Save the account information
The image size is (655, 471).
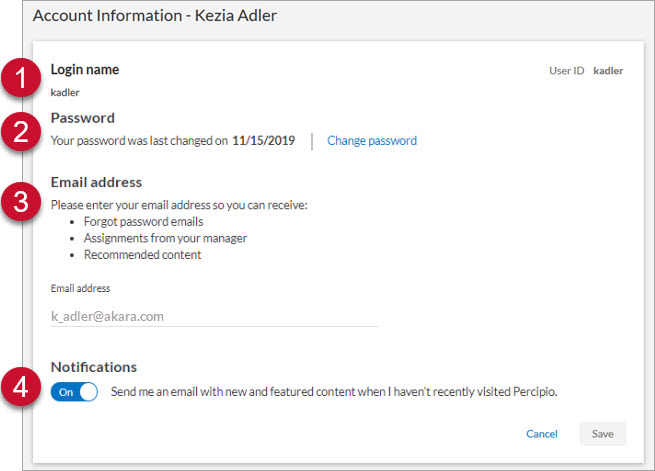click(603, 434)
